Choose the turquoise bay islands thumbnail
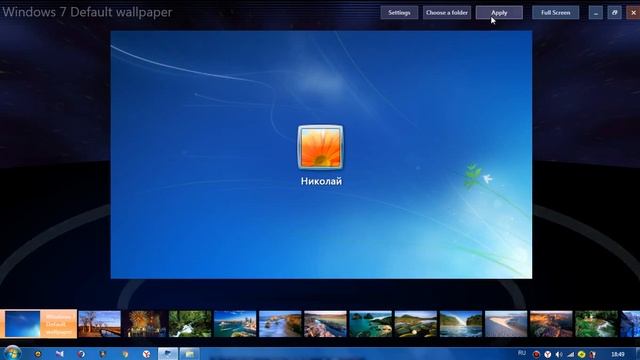This screenshot has height=360, width=640. (371, 324)
